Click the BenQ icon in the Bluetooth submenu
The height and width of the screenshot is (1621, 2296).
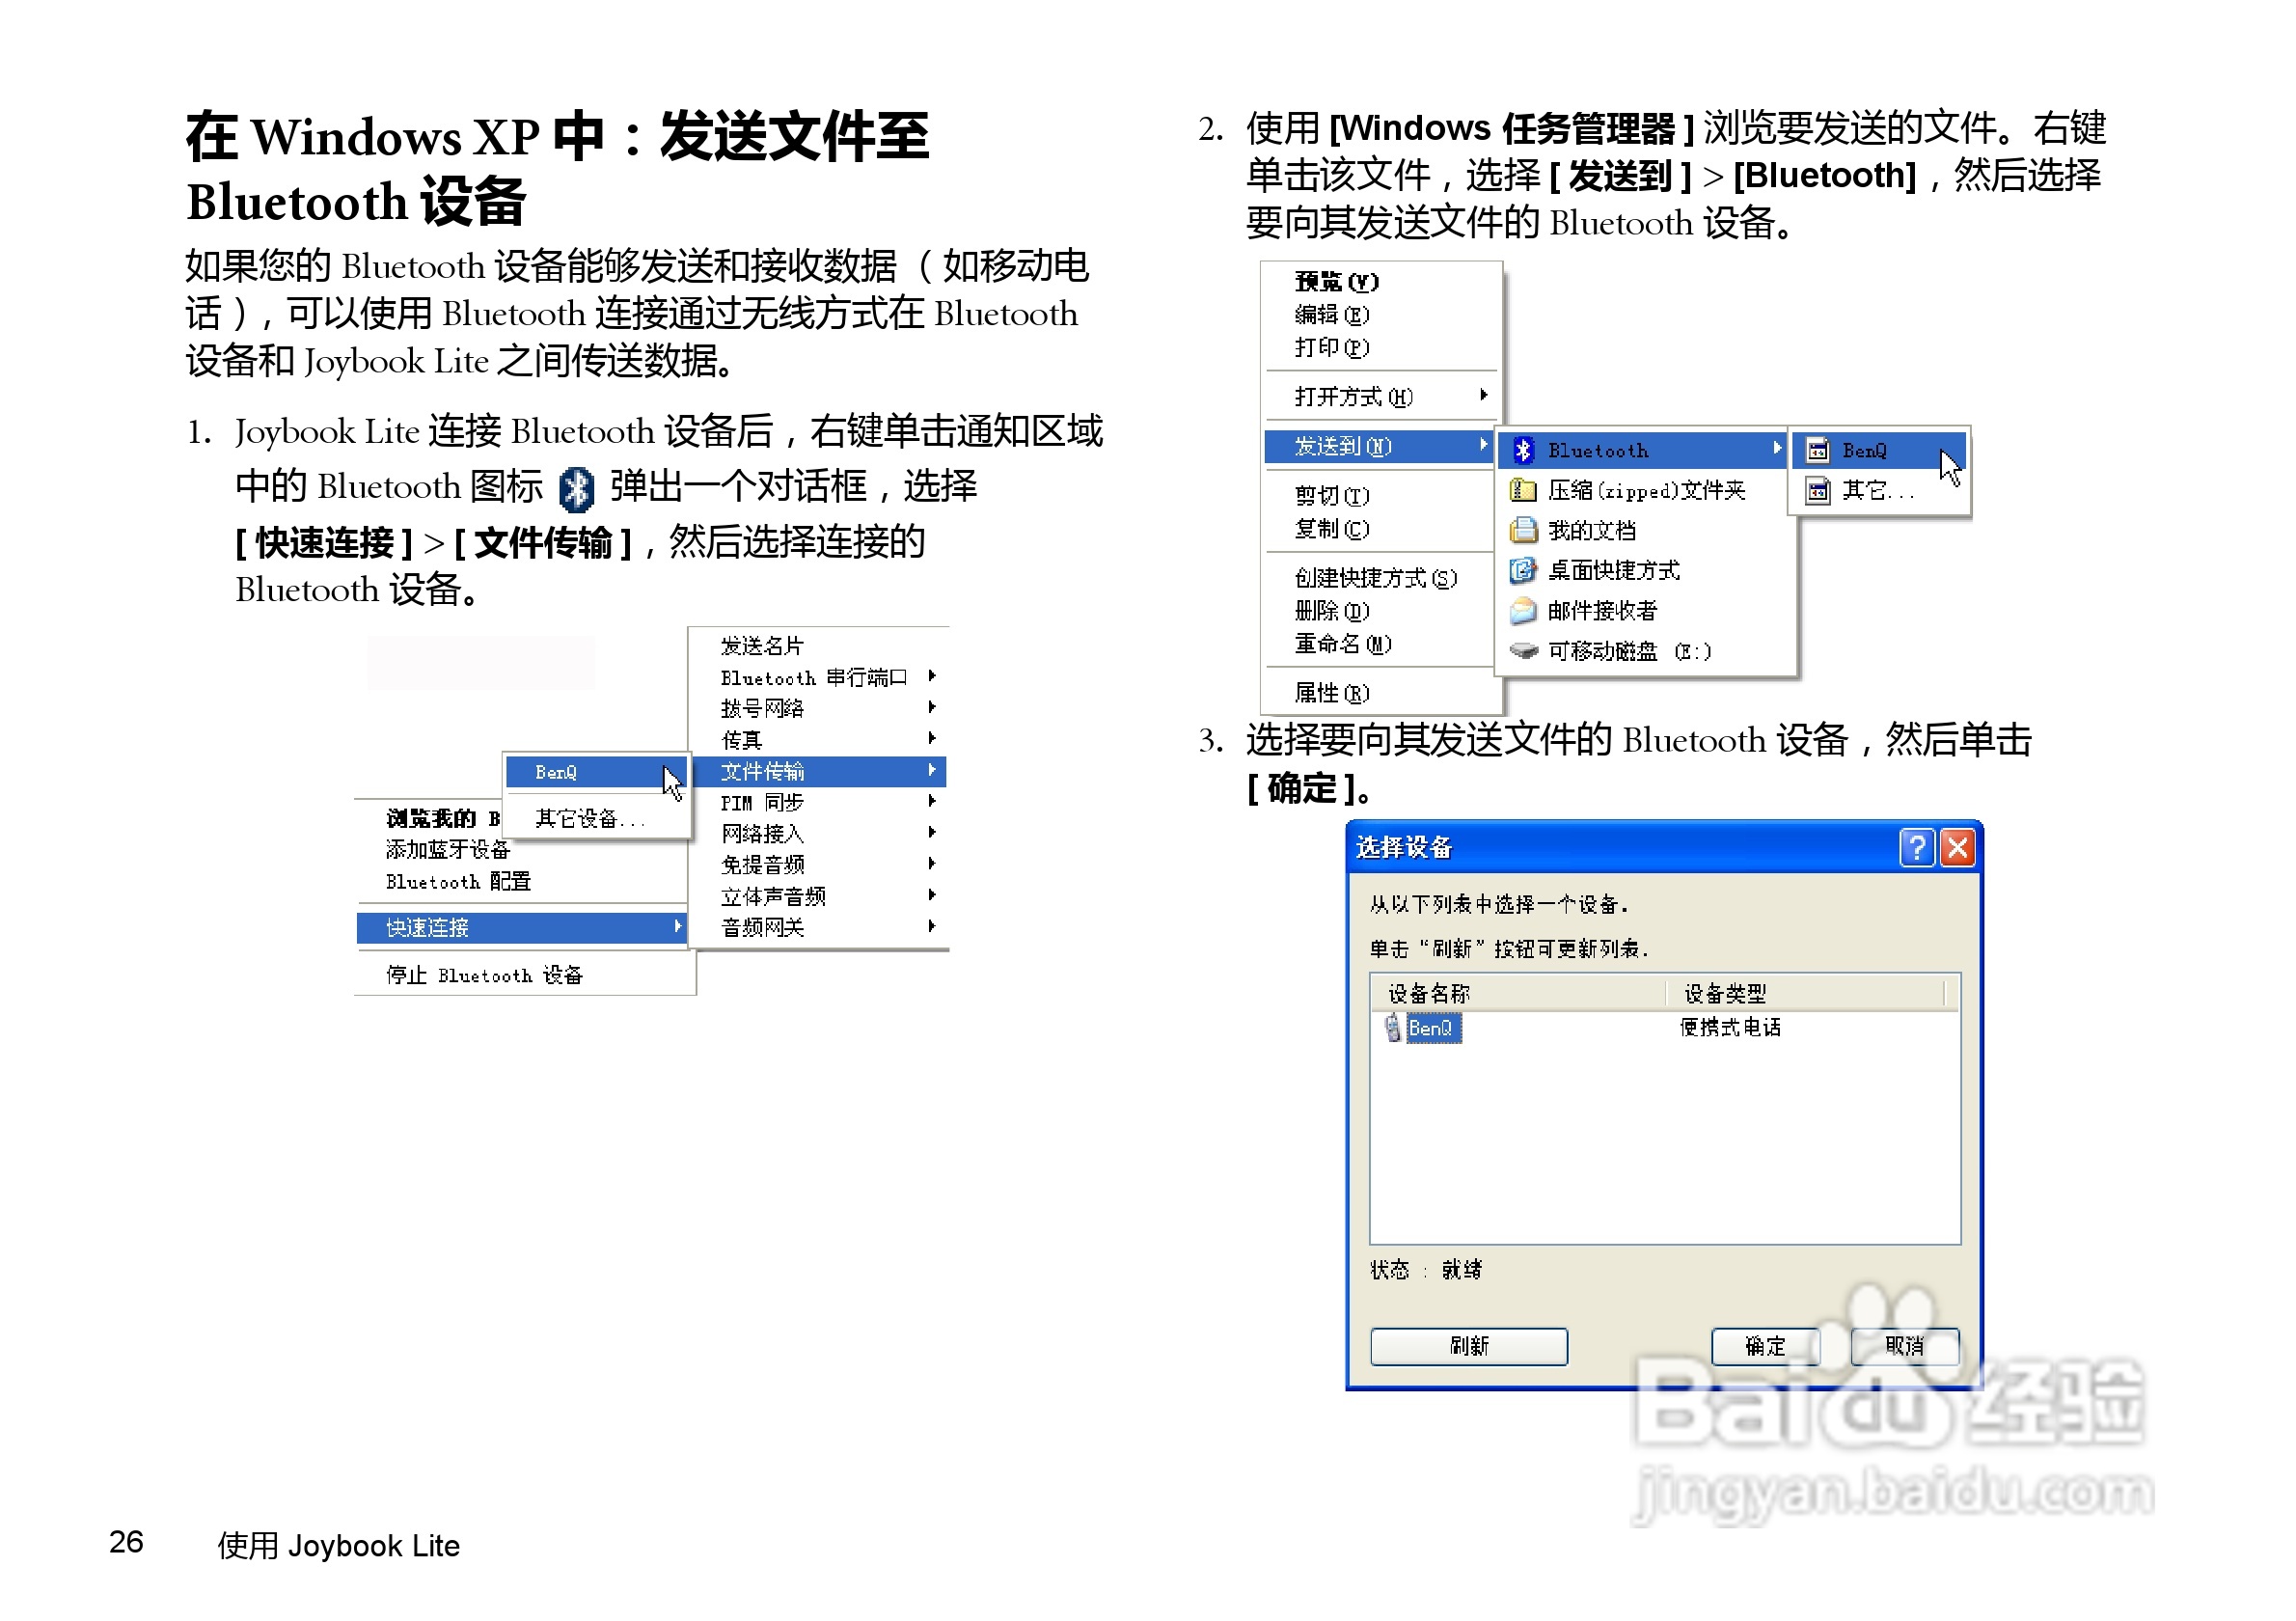[1818, 450]
